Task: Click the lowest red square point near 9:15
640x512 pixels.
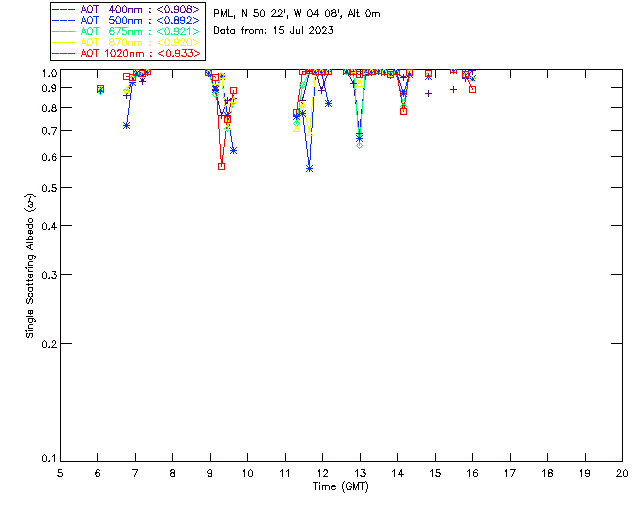Action: point(221,166)
